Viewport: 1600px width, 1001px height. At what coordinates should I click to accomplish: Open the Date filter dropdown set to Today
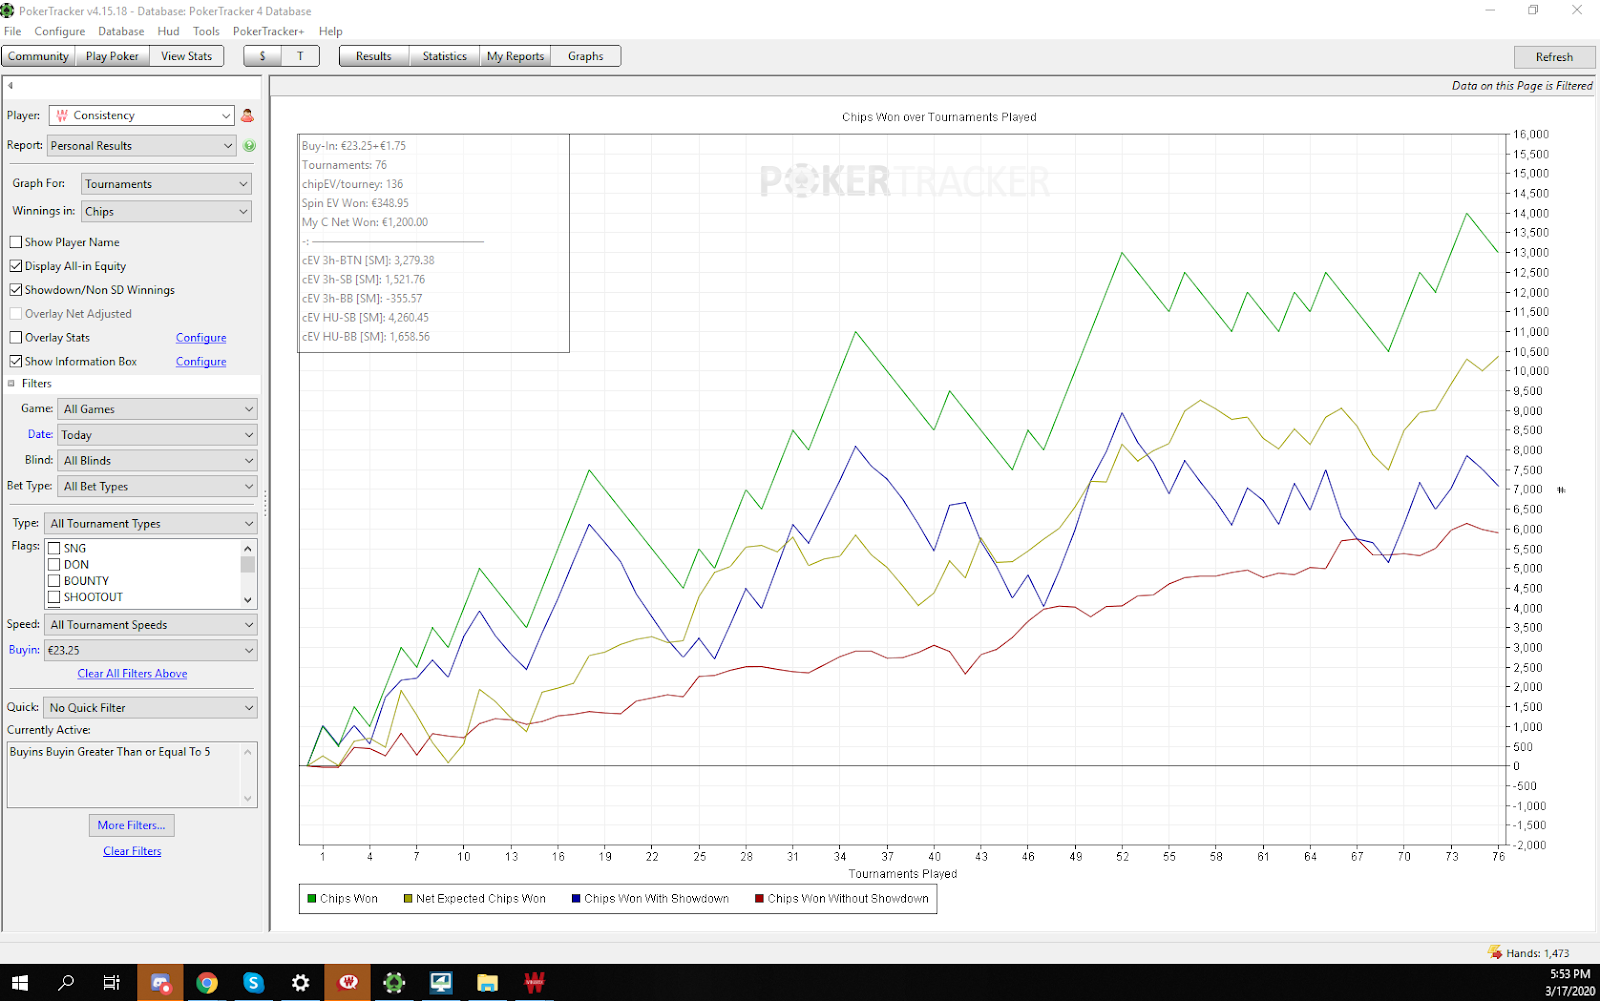pos(157,435)
